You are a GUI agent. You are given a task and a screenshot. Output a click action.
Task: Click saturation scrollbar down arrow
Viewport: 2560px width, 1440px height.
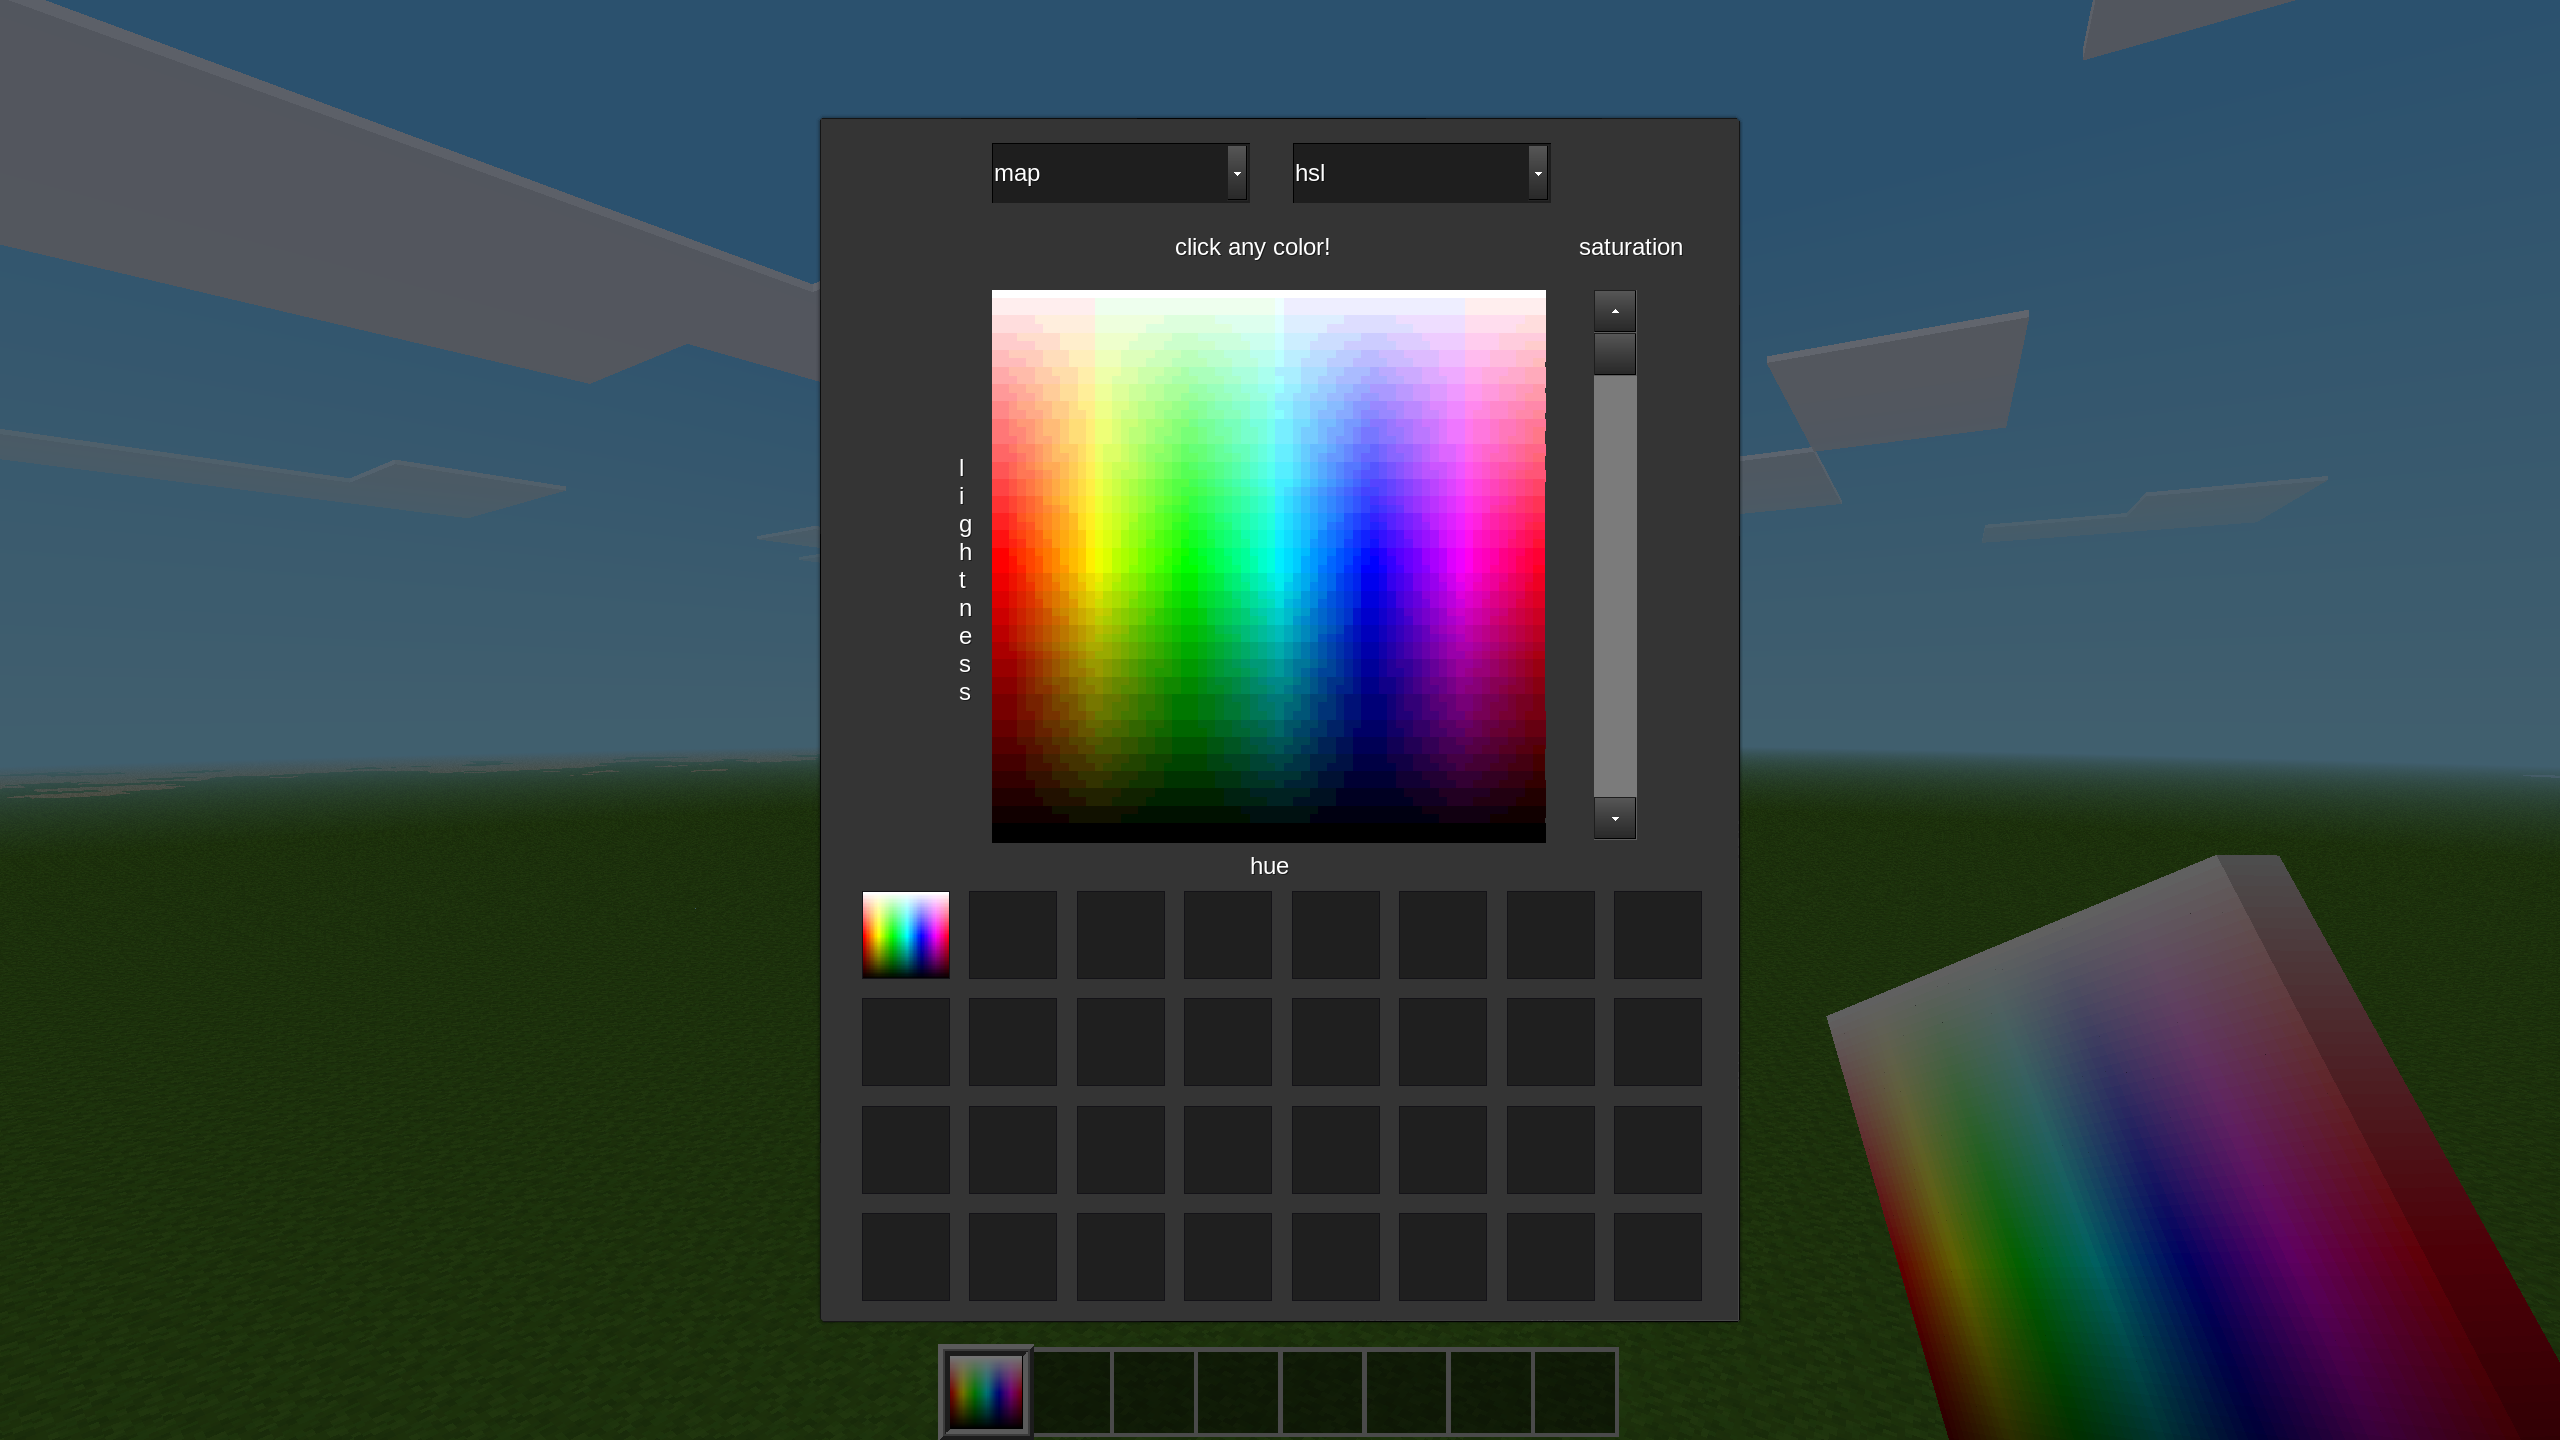1614,818
